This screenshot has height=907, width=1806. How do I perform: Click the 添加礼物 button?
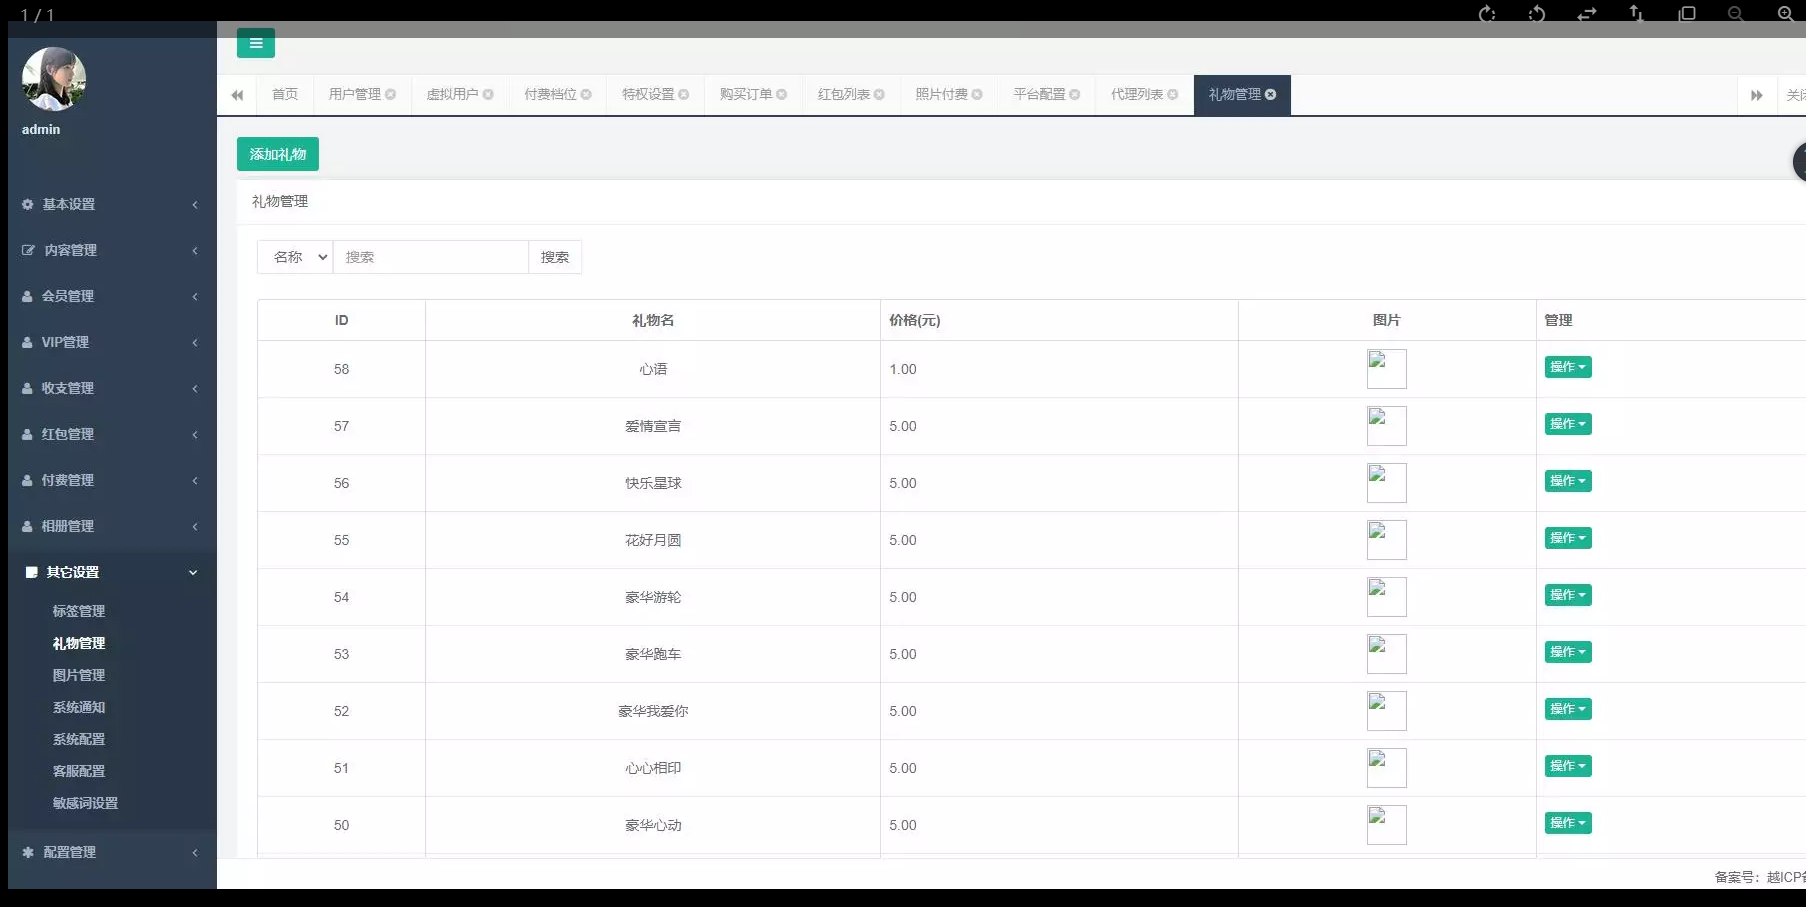278,154
